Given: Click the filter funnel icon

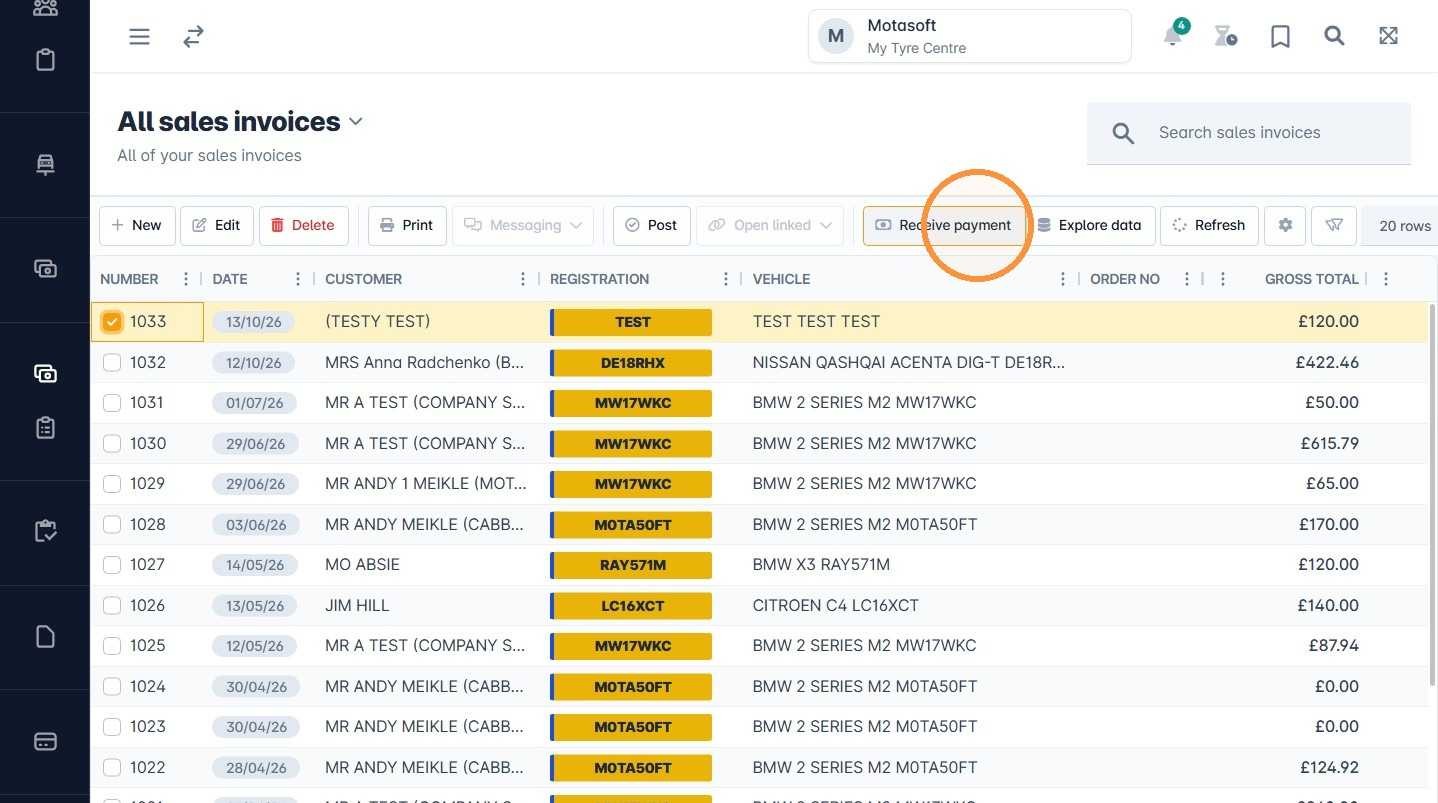Looking at the screenshot, I should coord(1334,225).
